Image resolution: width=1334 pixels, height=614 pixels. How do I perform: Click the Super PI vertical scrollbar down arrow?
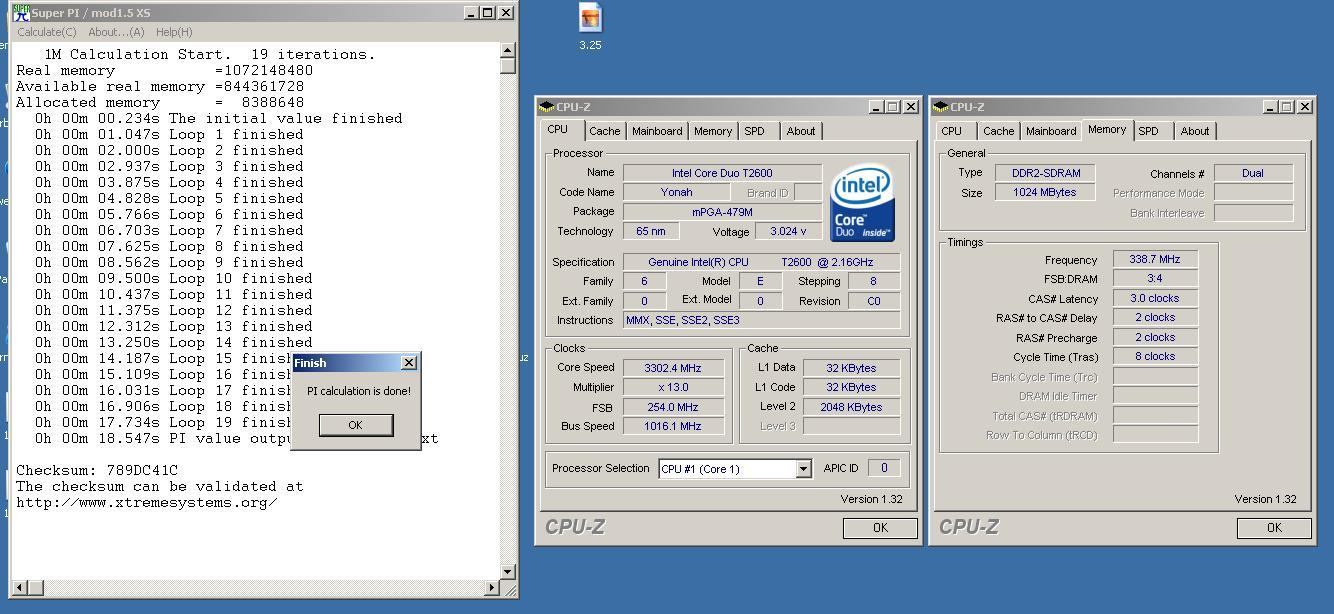[507, 572]
